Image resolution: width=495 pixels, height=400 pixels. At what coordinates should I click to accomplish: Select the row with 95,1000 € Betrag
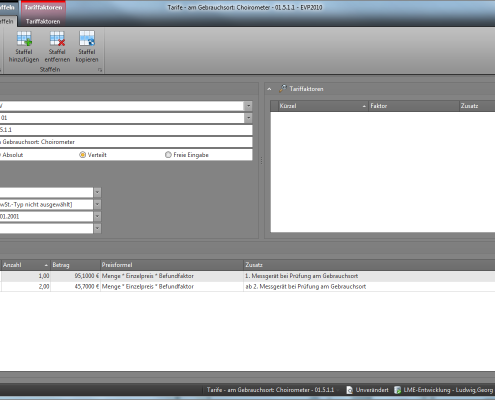coord(247,276)
